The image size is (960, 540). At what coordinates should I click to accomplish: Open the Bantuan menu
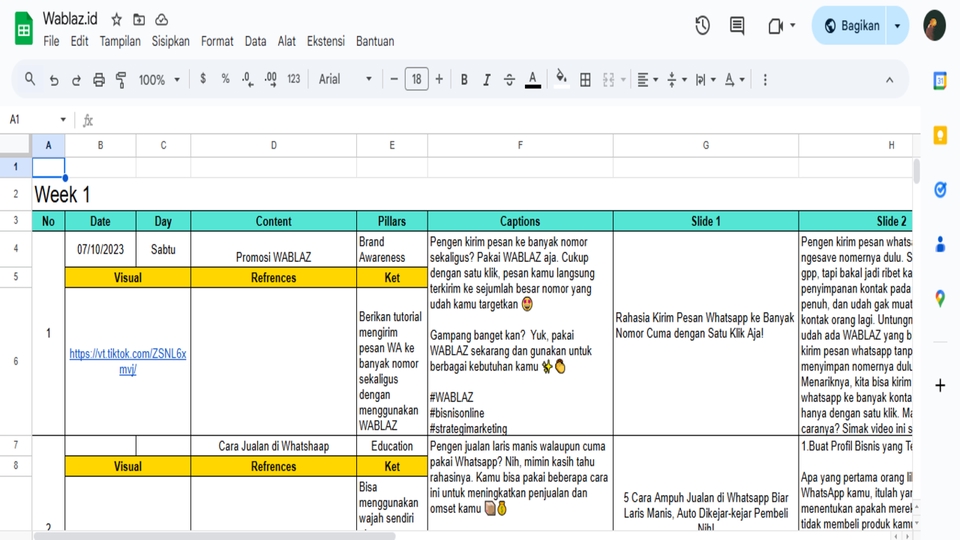click(x=375, y=41)
